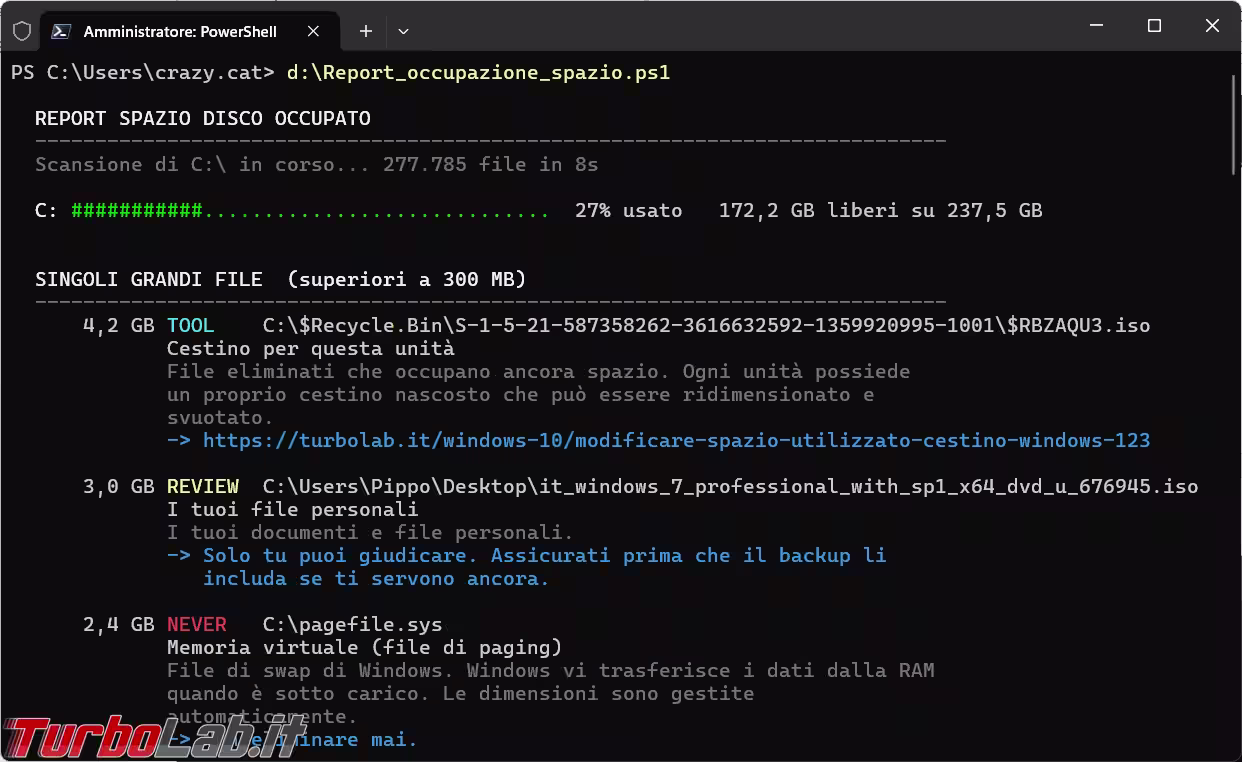Click the C:\pagefile.sys path

pos(353,624)
